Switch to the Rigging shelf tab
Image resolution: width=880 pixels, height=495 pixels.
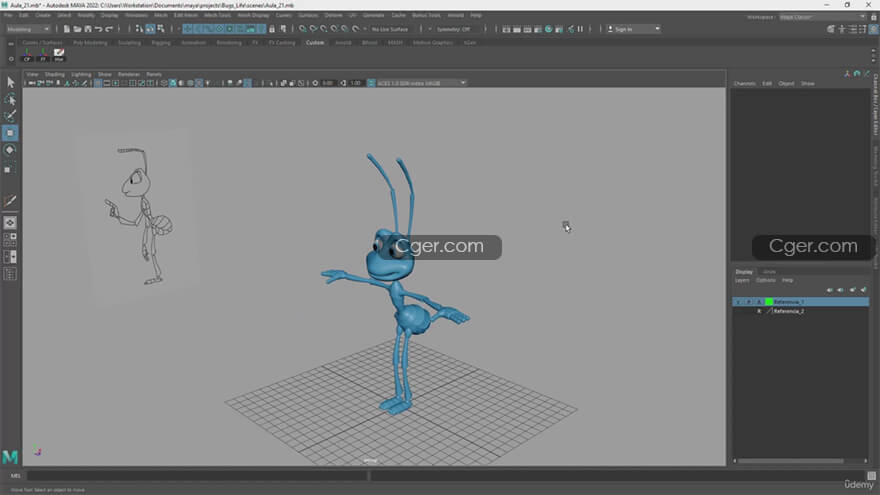coord(161,43)
